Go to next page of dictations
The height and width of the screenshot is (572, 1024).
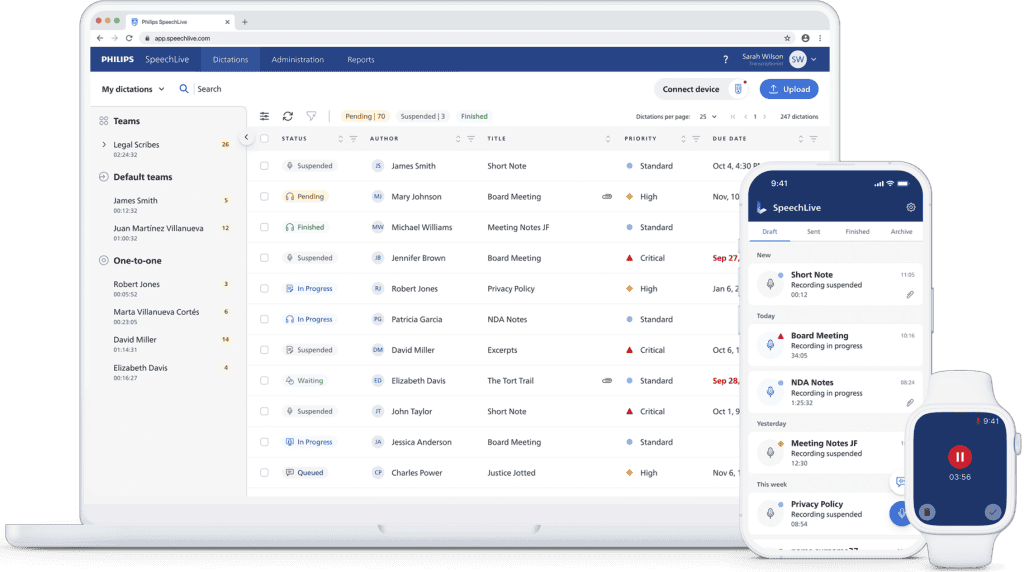(x=765, y=117)
